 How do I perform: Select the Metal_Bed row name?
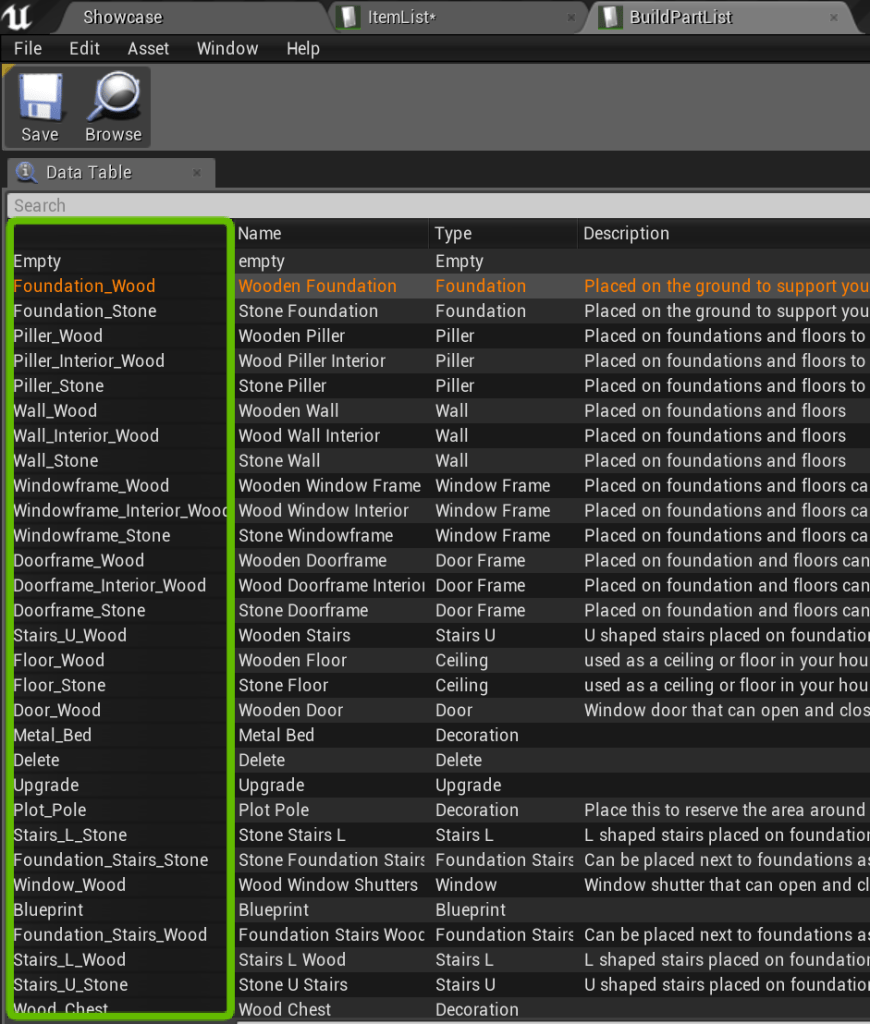pos(52,735)
